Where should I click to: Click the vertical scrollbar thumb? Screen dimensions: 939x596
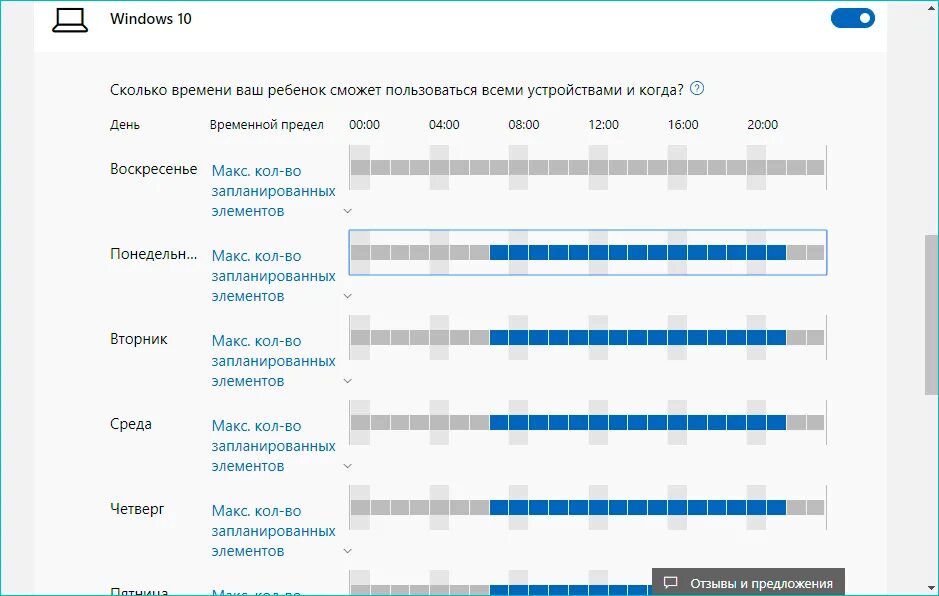coord(931,315)
